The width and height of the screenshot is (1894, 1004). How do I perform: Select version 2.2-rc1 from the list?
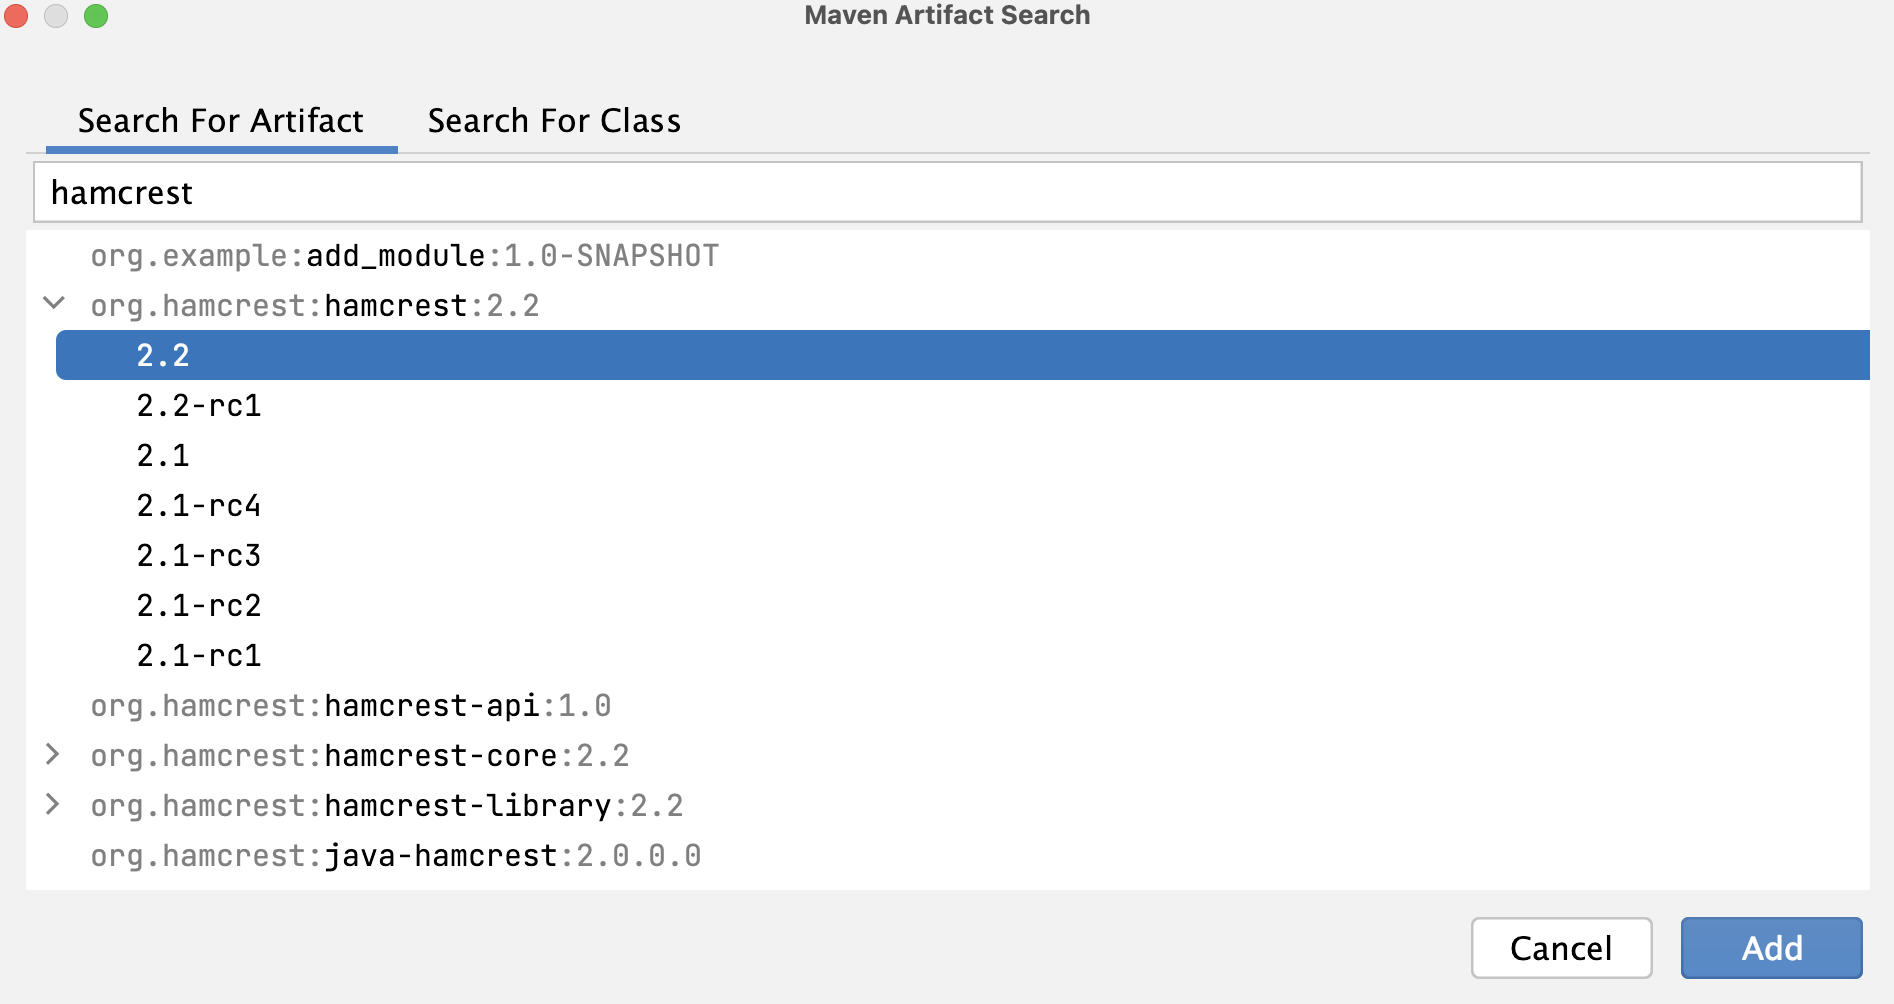198,405
